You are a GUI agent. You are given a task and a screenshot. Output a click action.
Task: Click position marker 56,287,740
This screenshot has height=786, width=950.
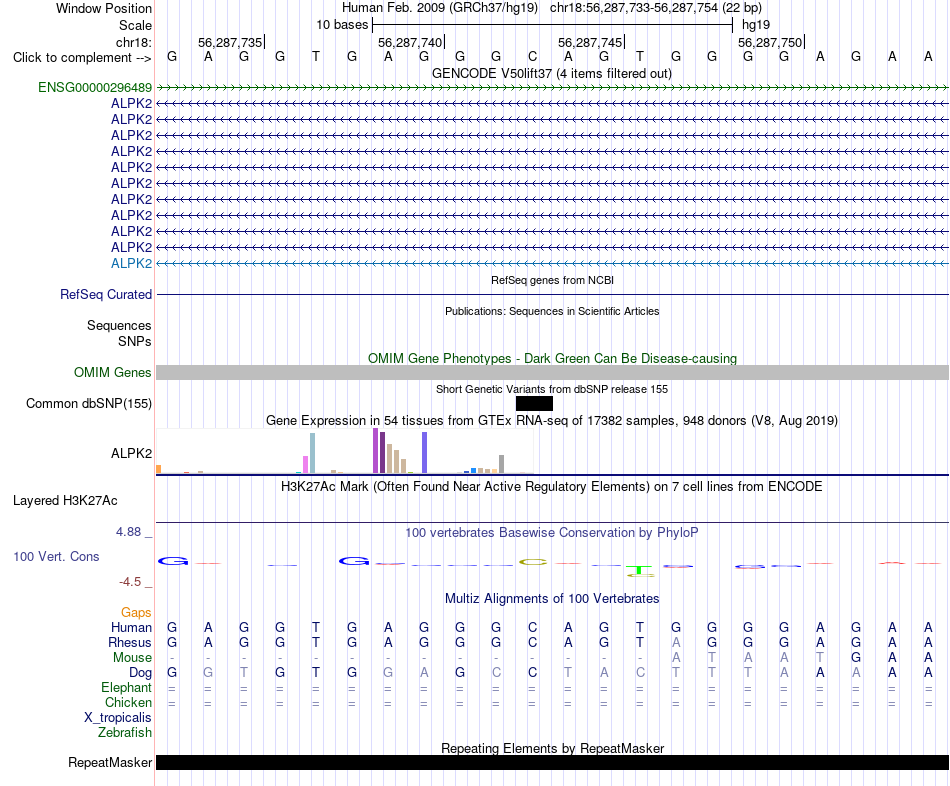(x=410, y=42)
